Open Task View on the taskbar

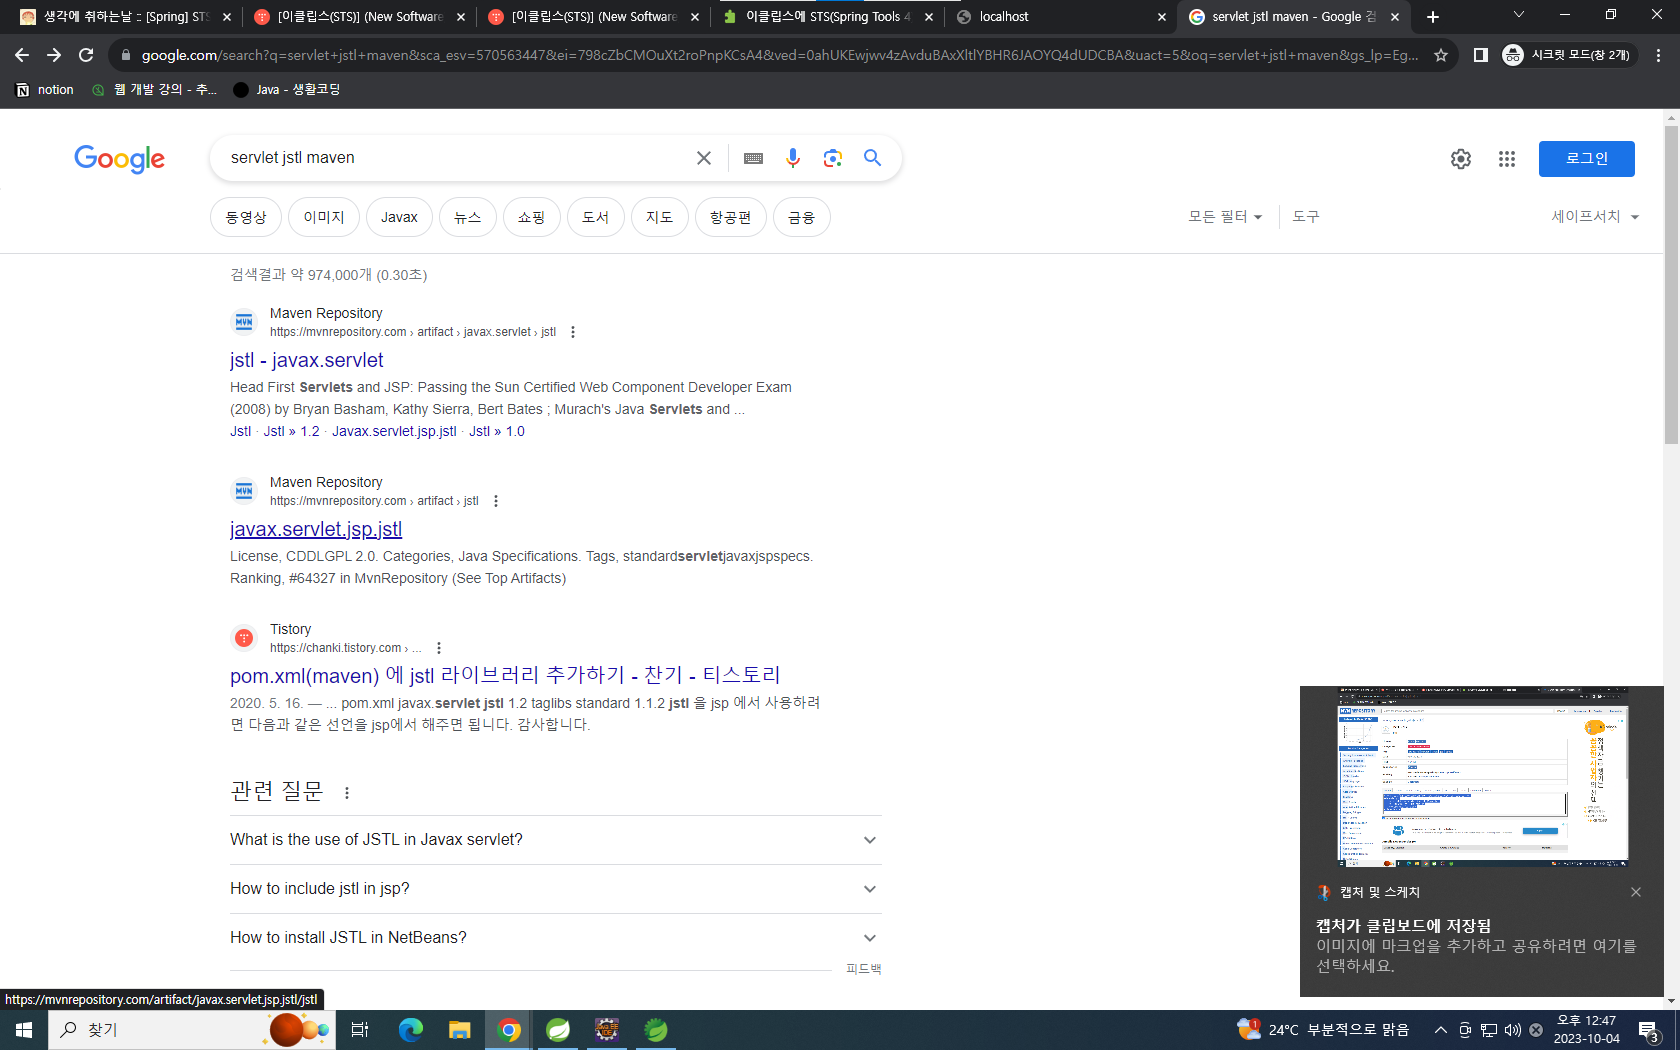click(x=360, y=1030)
